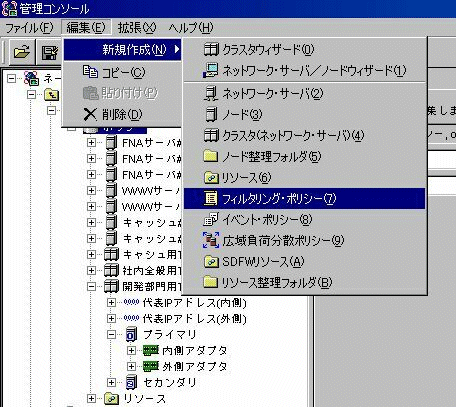Select the プライマリ tree item
The image size is (456, 407).
170,335
